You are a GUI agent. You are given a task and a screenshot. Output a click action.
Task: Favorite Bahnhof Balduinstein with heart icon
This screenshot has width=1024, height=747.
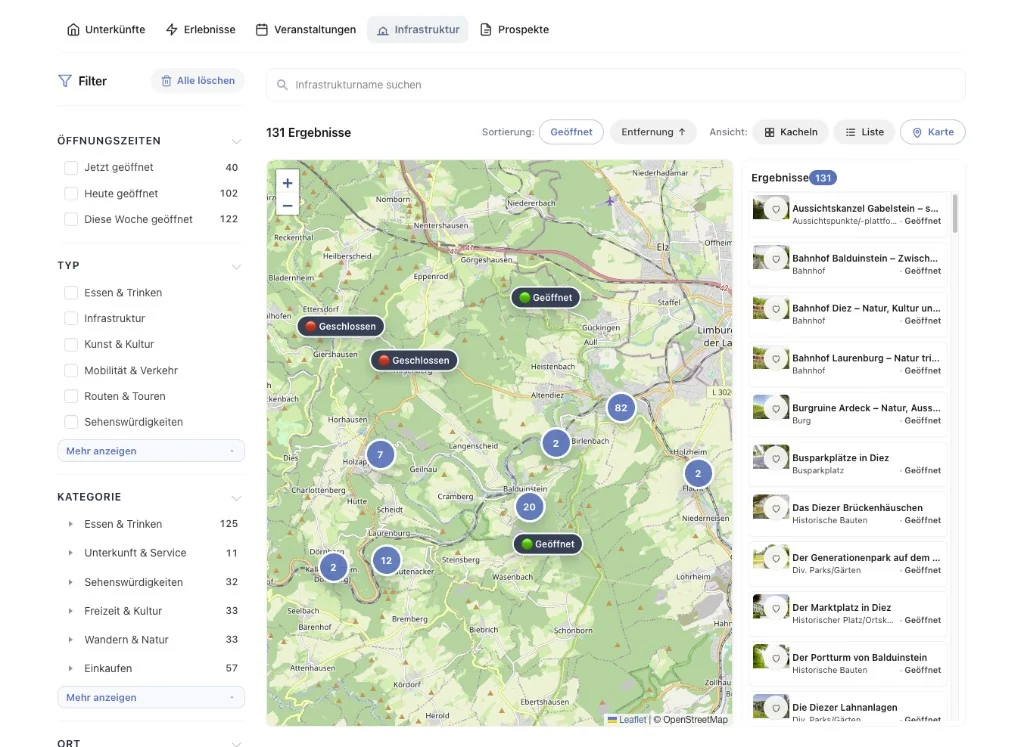pyautogui.click(x=776, y=259)
